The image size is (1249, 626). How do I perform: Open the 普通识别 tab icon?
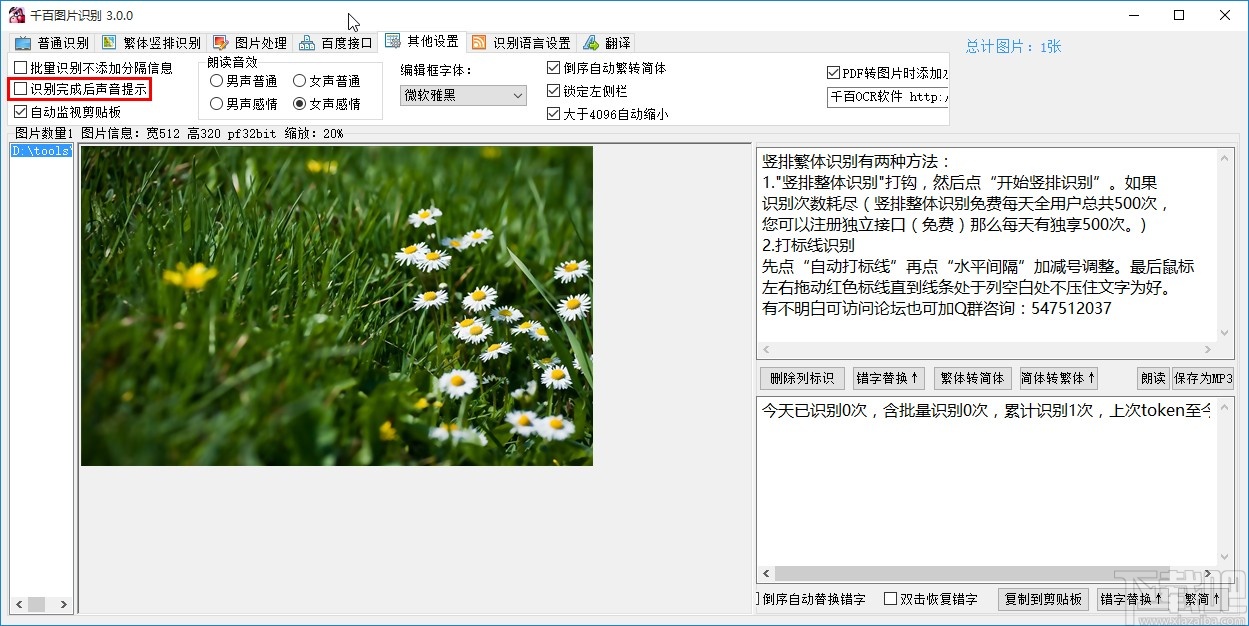tap(23, 42)
